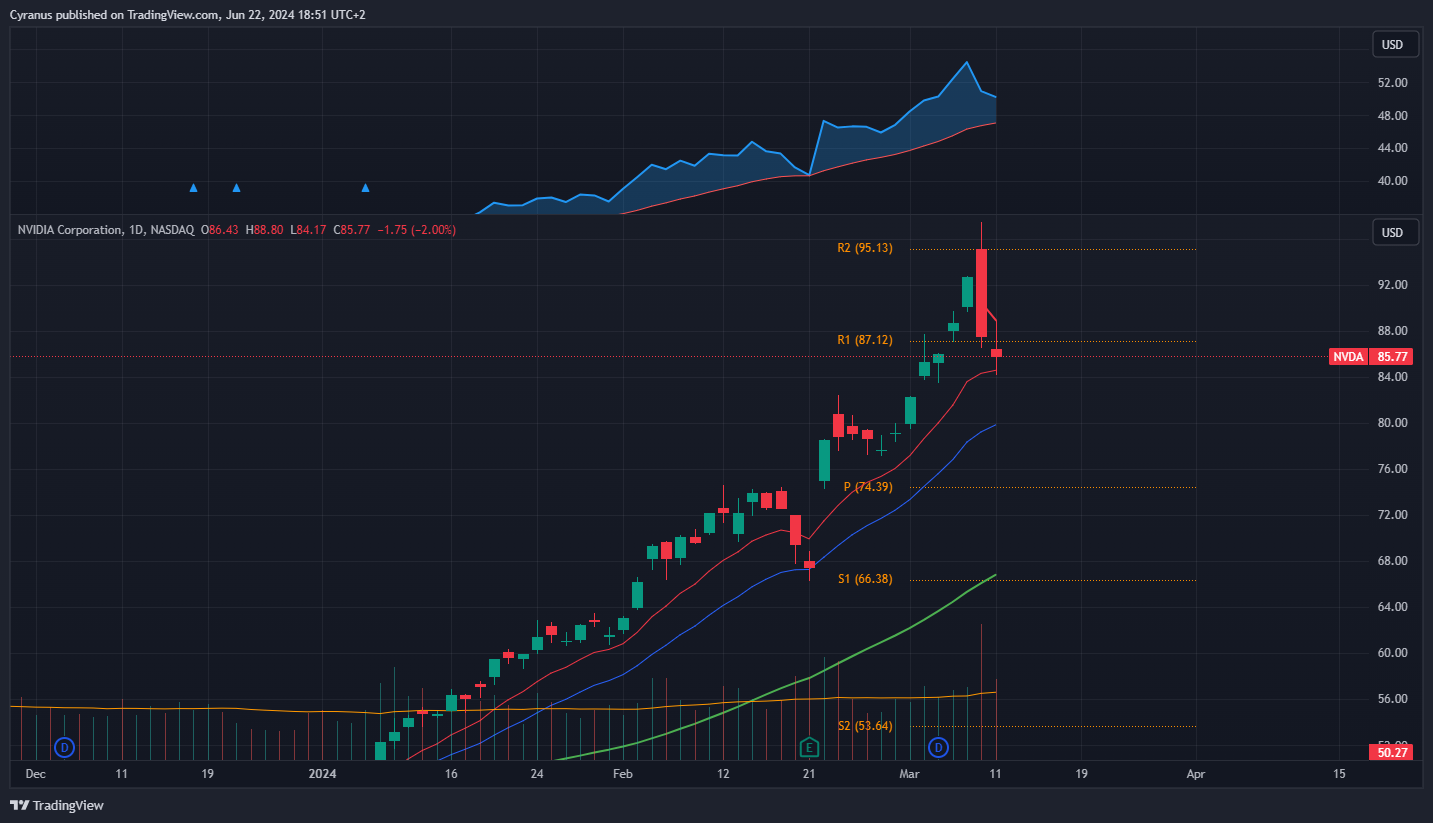Select the R2 (95.13) pivot label

pos(865,248)
